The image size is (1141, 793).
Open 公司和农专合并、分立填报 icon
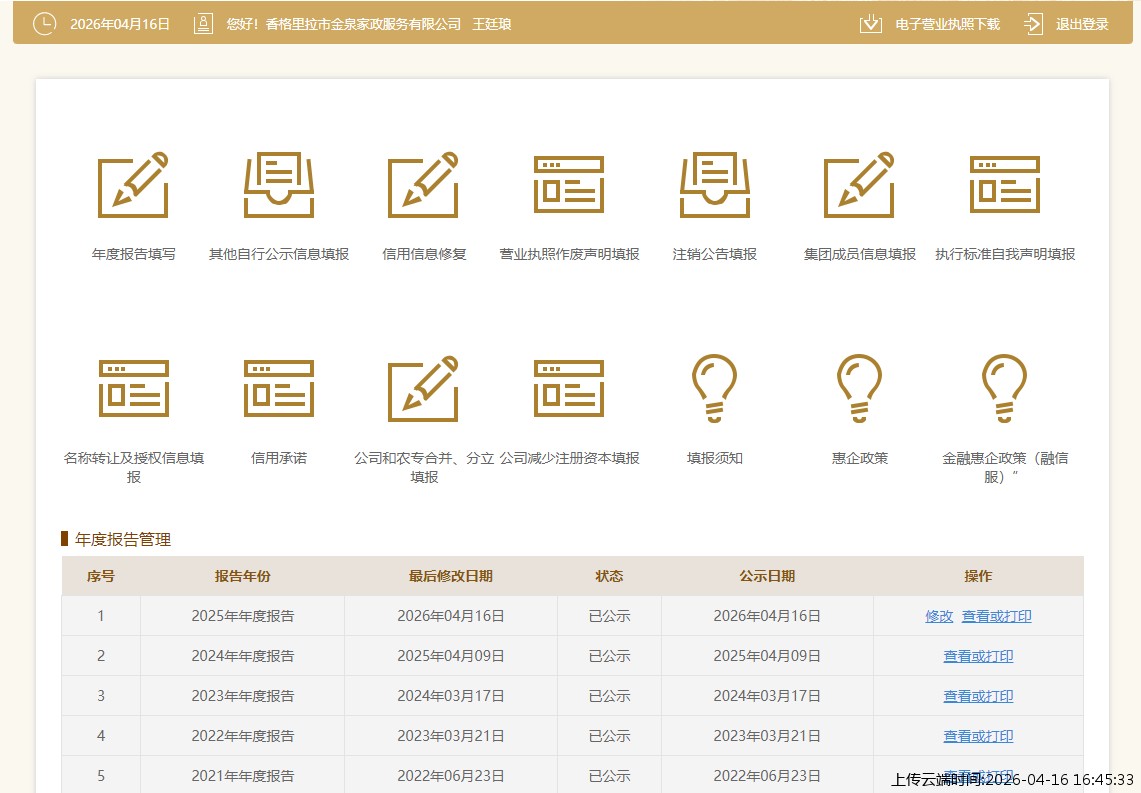[x=424, y=389]
